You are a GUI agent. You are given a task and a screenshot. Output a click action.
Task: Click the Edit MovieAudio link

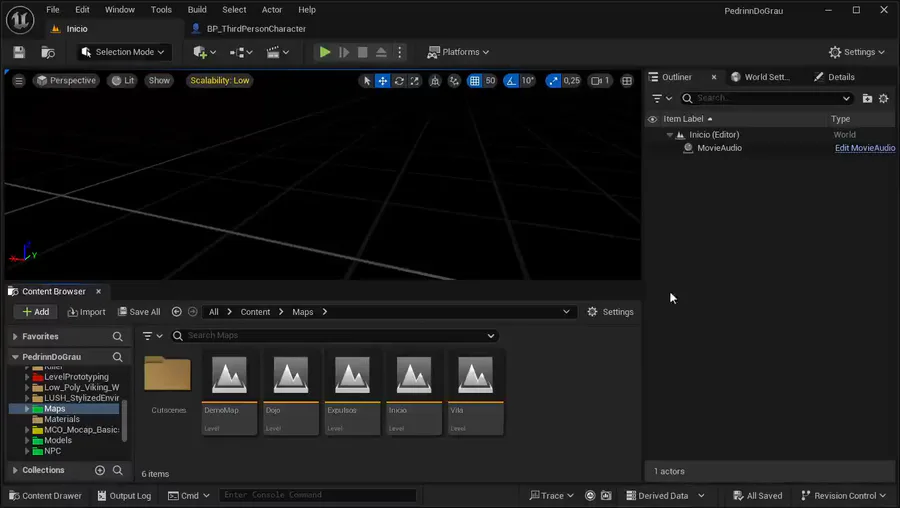click(x=865, y=148)
